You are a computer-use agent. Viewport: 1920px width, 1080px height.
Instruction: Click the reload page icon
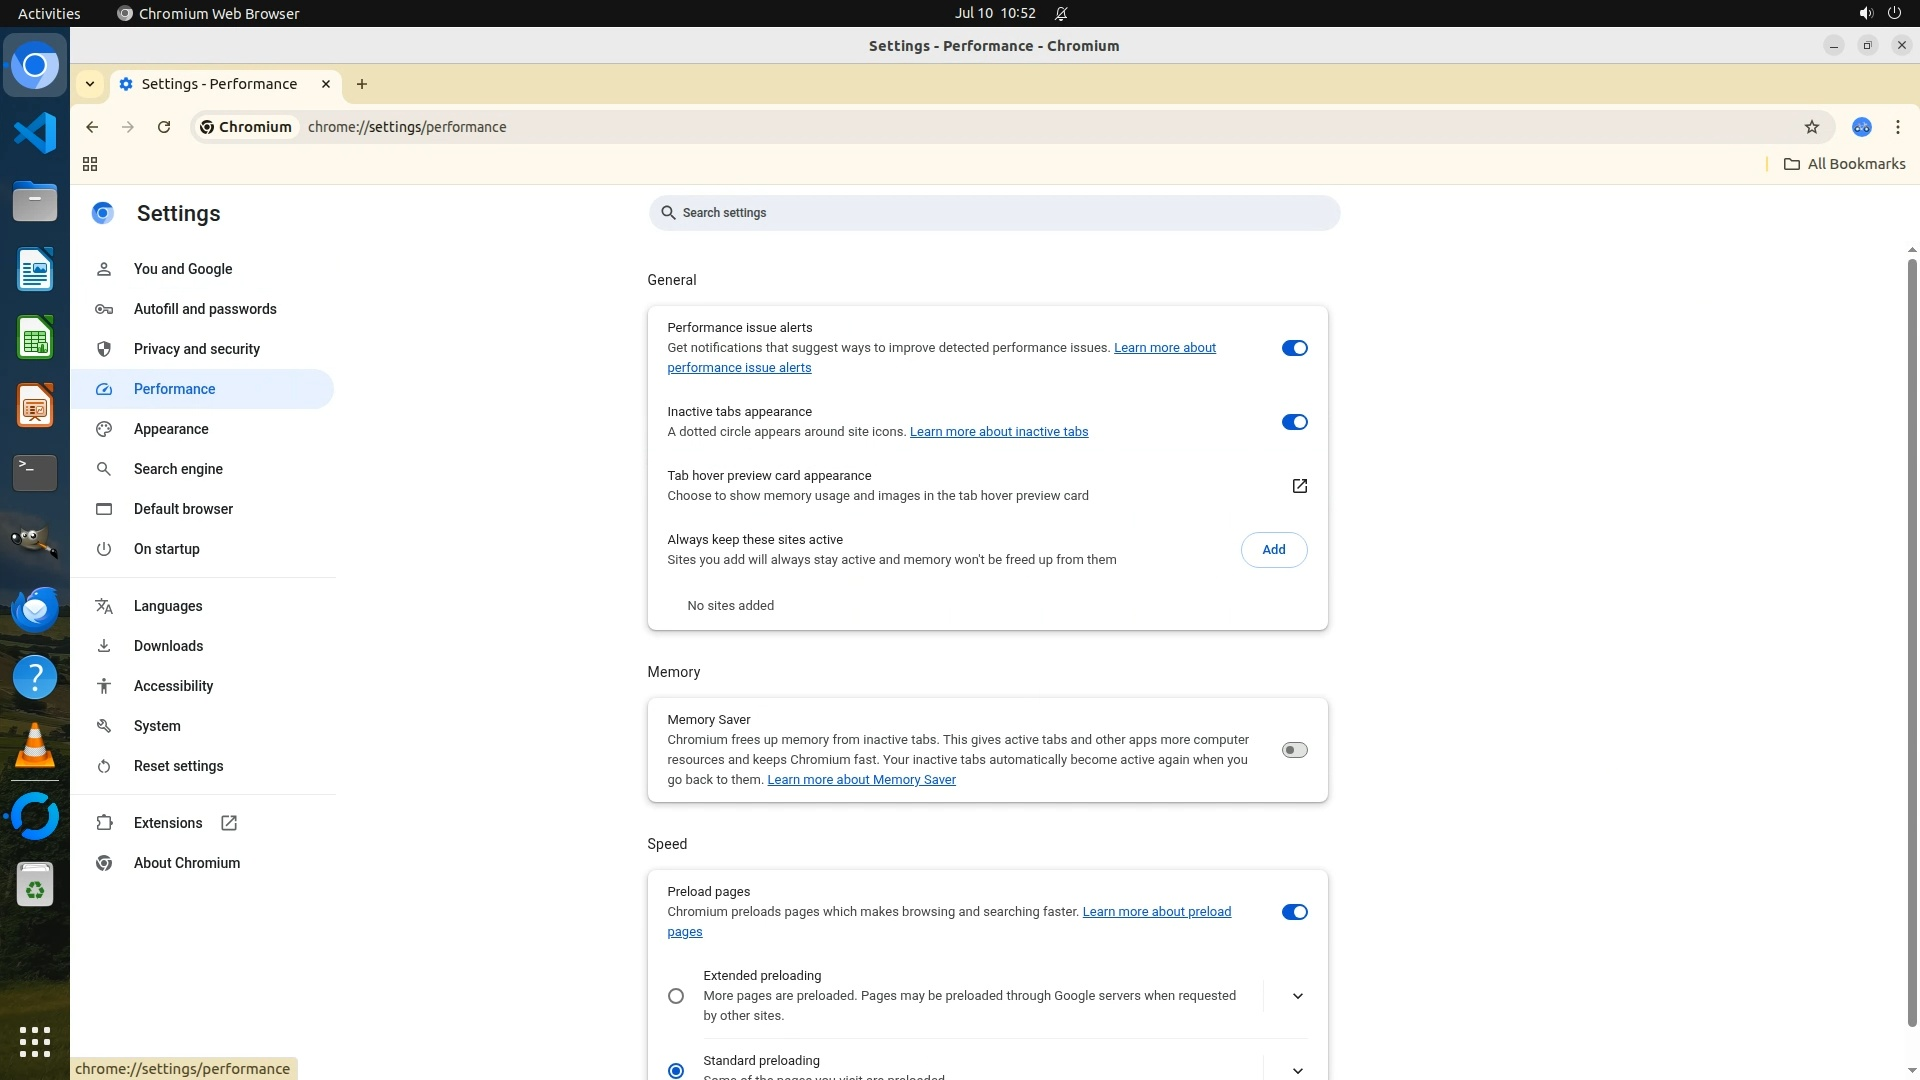click(x=164, y=127)
